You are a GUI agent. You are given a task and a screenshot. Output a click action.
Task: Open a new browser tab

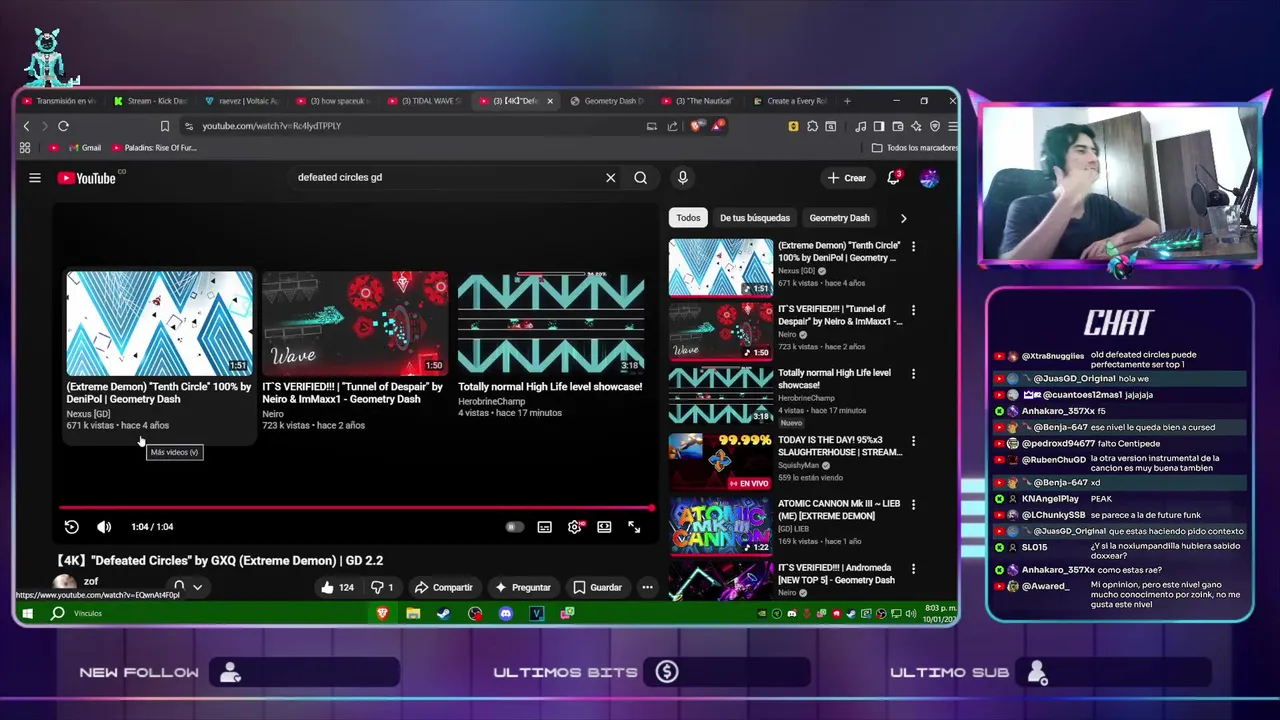tap(847, 101)
